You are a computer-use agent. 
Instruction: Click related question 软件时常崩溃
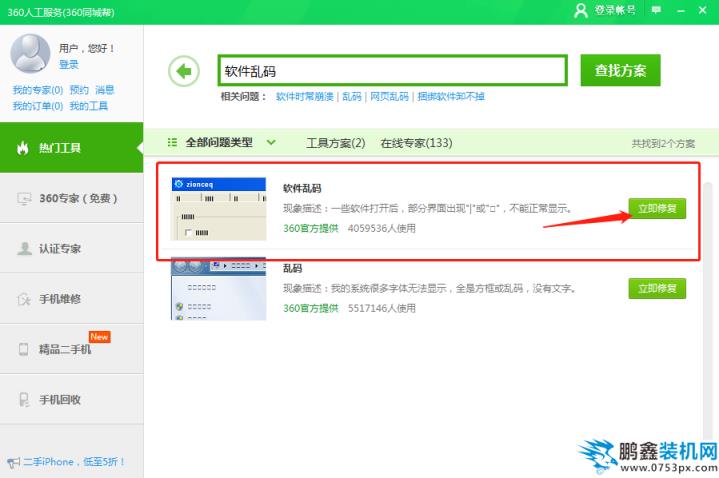[305, 96]
